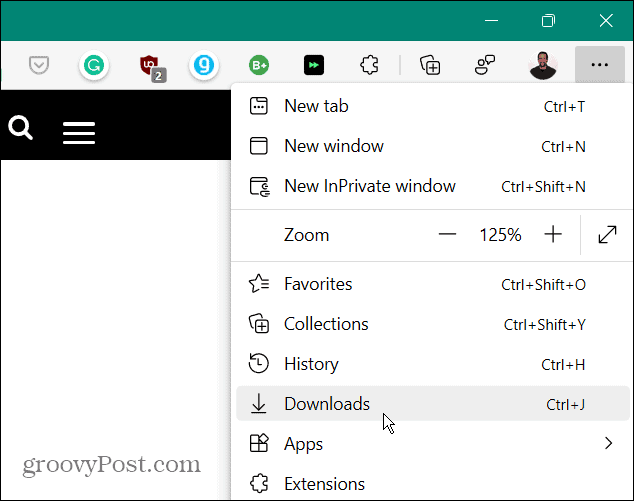
Task: Click the green B+ extension icon
Action: click(x=260, y=66)
